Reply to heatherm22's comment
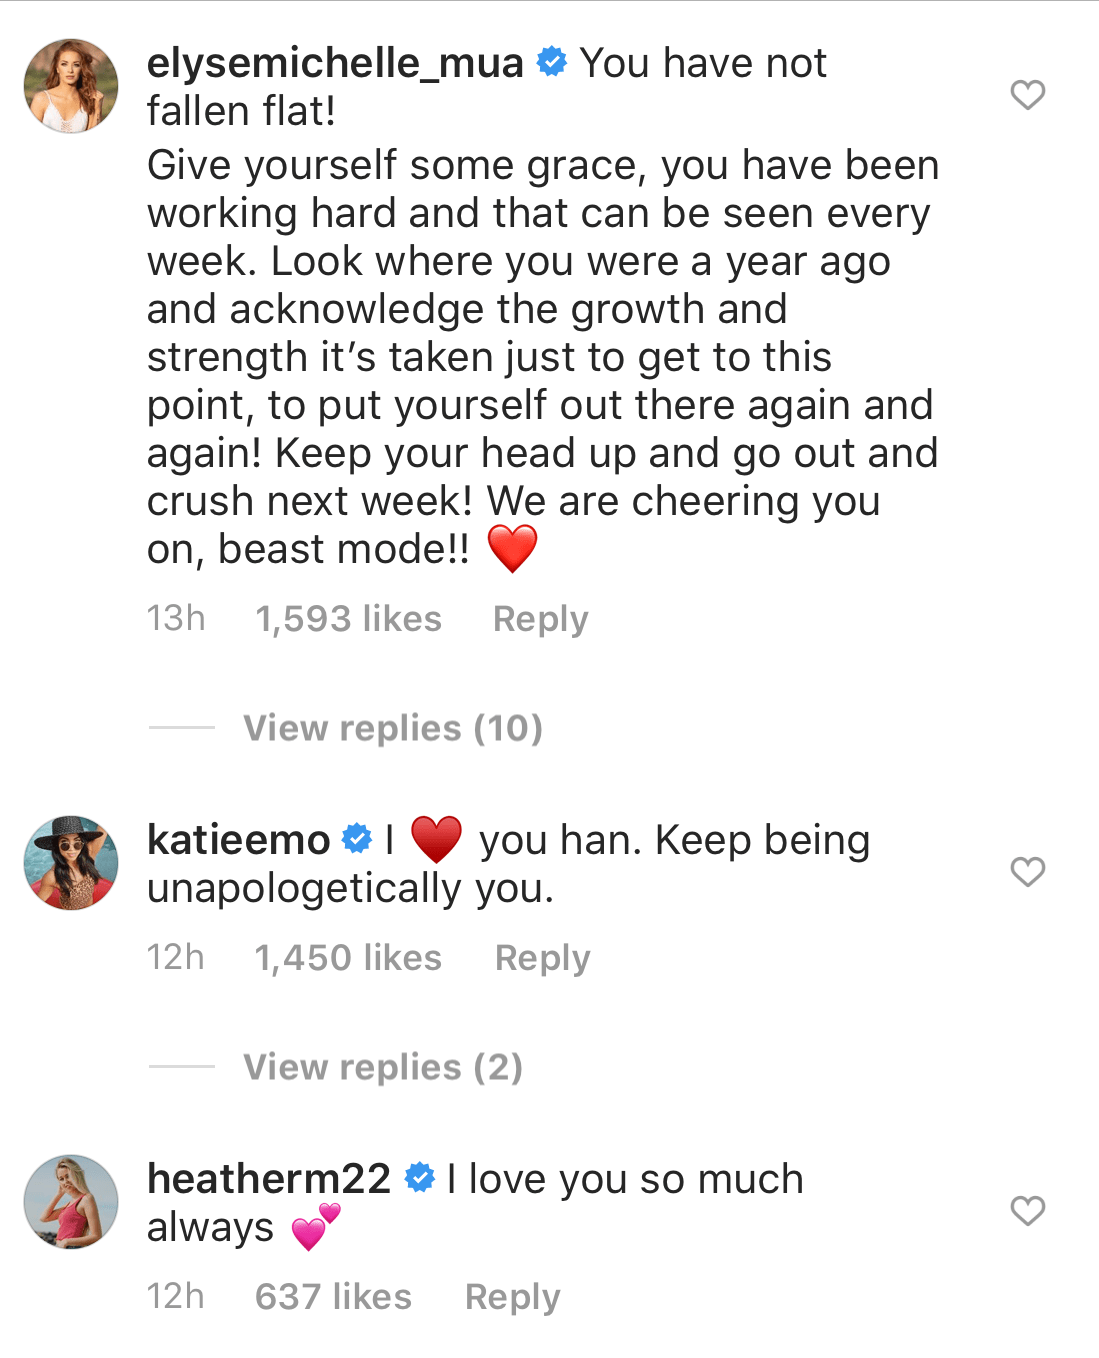This screenshot has width=1099, height=1358. pyautogui.click(x=511, y=1296)
